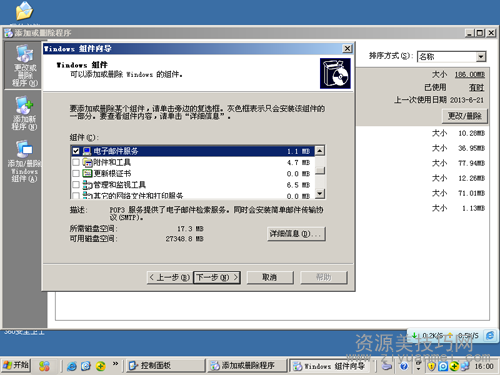Tick the 管理和监视工具 checkbox
500x375 pixels.
tap(76, 185)
